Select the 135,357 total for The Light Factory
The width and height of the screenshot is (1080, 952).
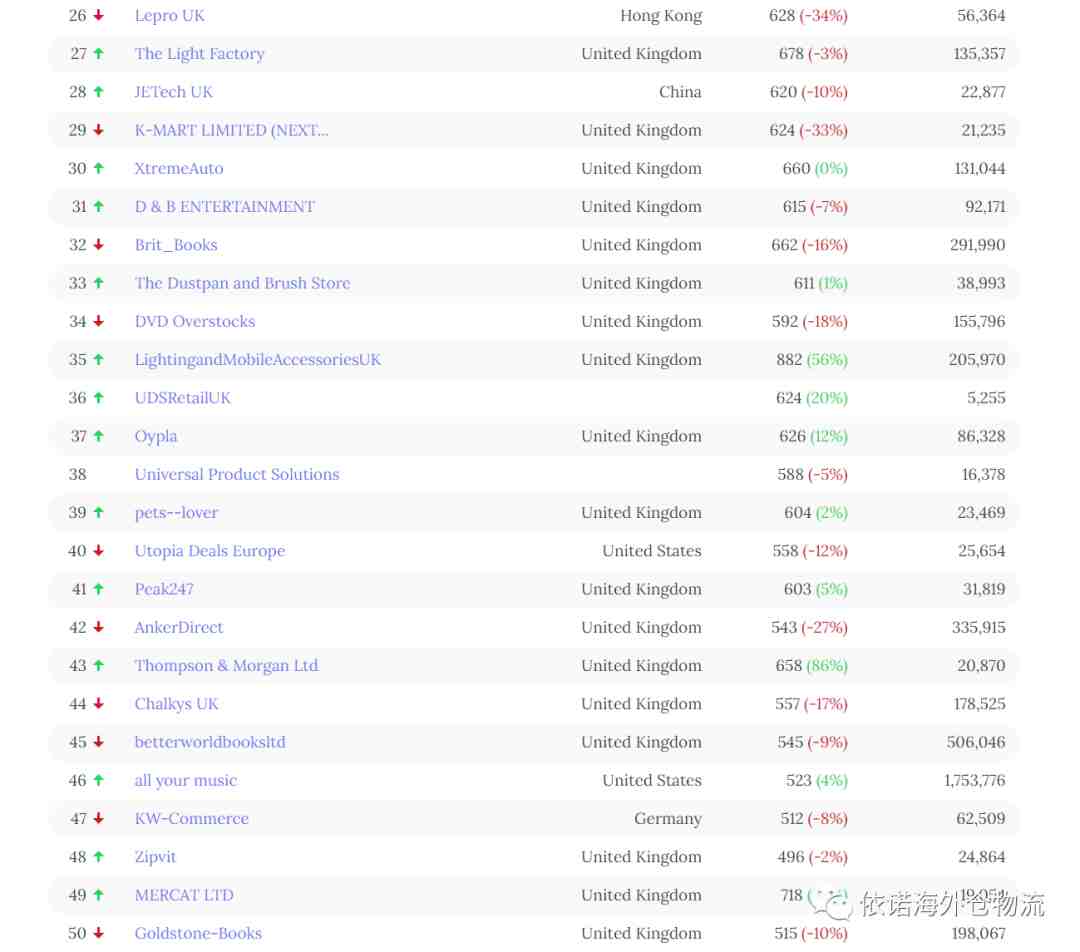pos(979,54)
